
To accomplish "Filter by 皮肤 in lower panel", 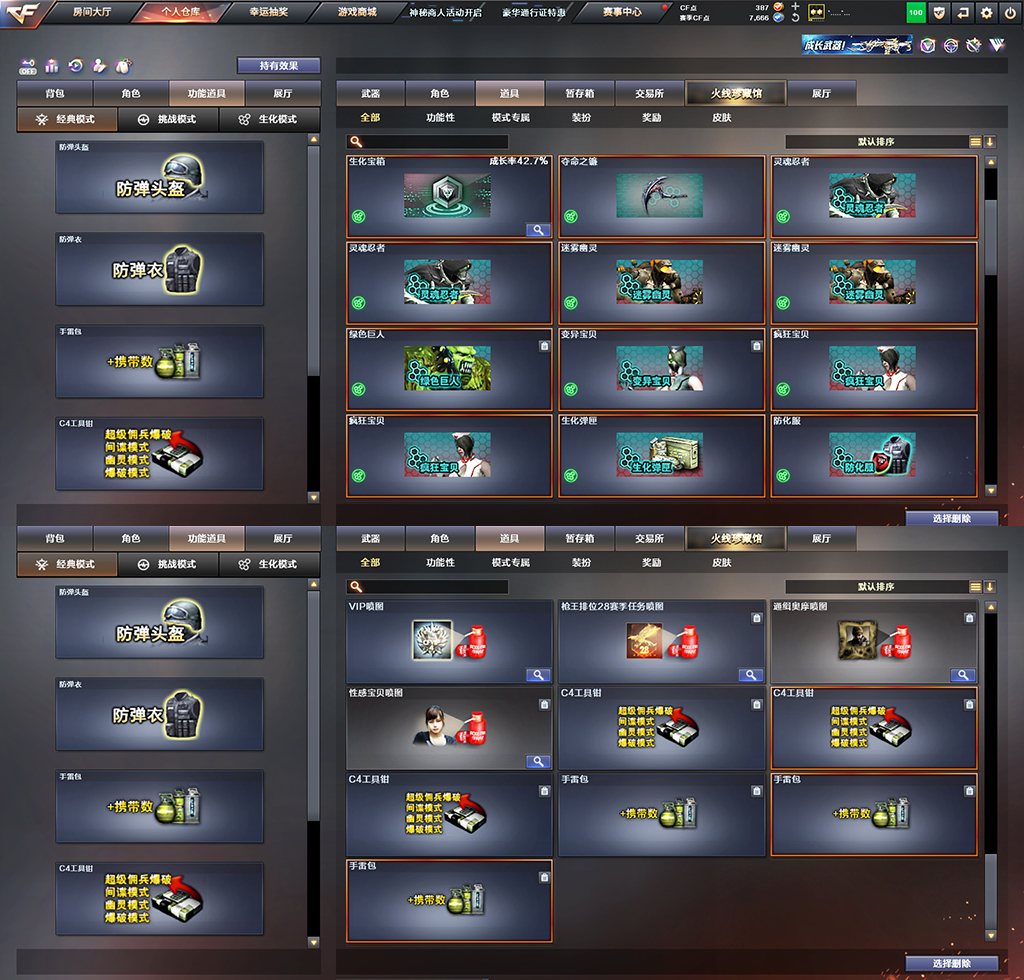I will tap(722, 562).
